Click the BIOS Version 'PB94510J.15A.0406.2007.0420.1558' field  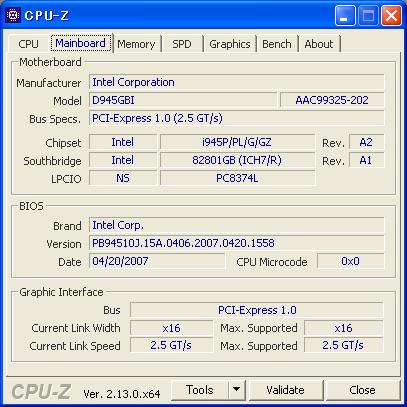[237, 243]
